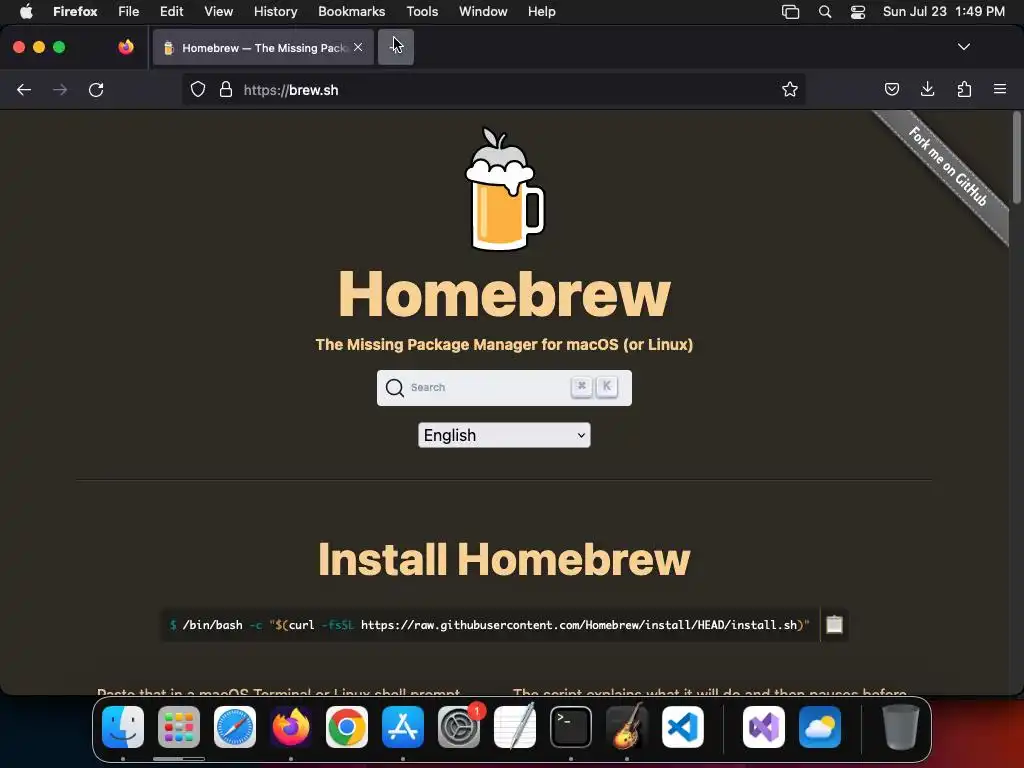Open the Edit menu
Viewport: 1024px width, 768px height.
pyautogui.click(x=172, y=11)
